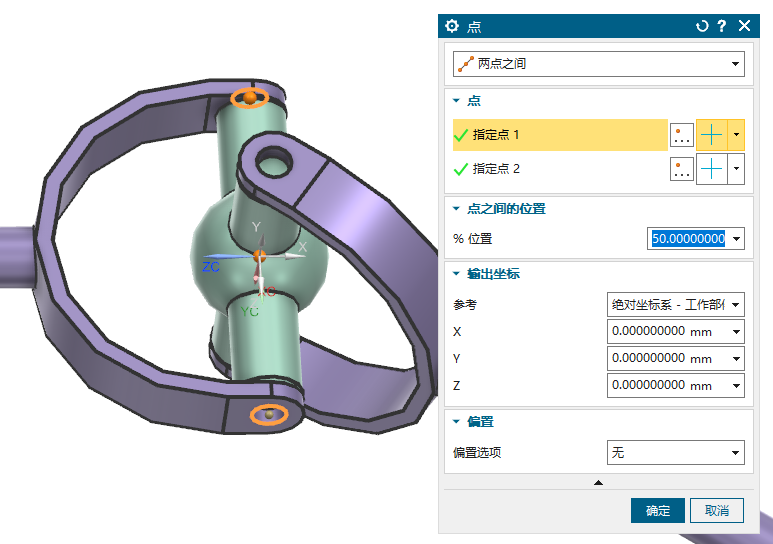Click the % 位置 input field
Screen dimensions: 773x544
(x=688, y=239)
